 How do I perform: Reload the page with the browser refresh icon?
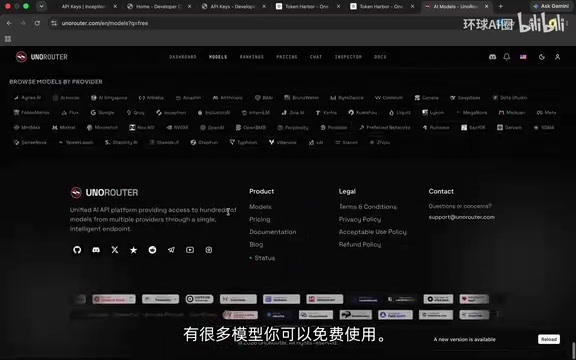point(37,23)
